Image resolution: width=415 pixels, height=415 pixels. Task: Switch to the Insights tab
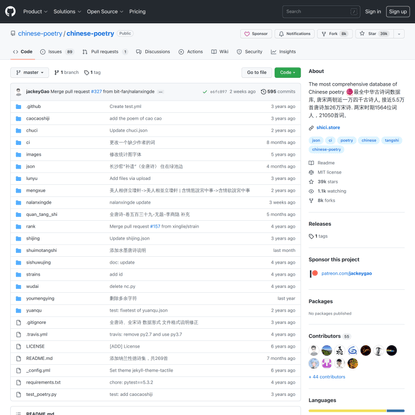[283, 52]
